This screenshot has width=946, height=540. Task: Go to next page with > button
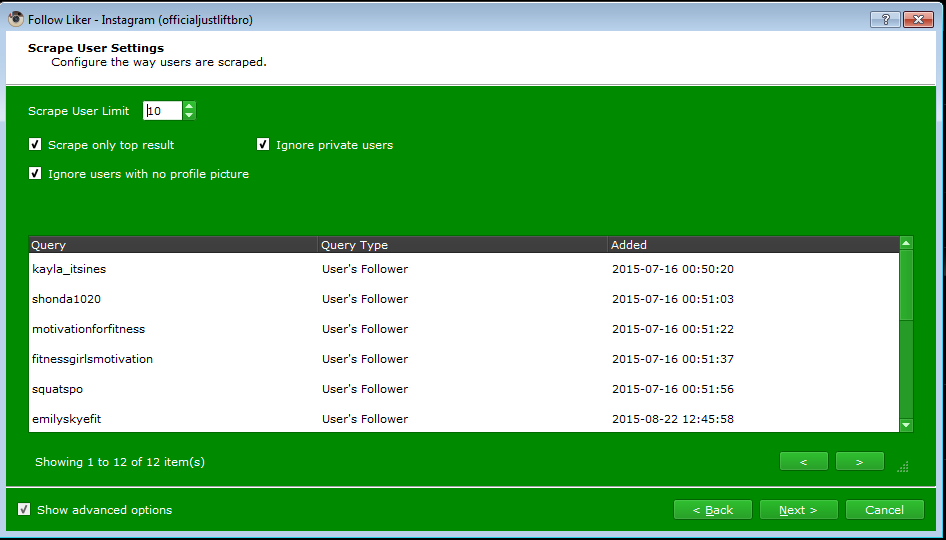pyautogui.click(x=860, y=462)
